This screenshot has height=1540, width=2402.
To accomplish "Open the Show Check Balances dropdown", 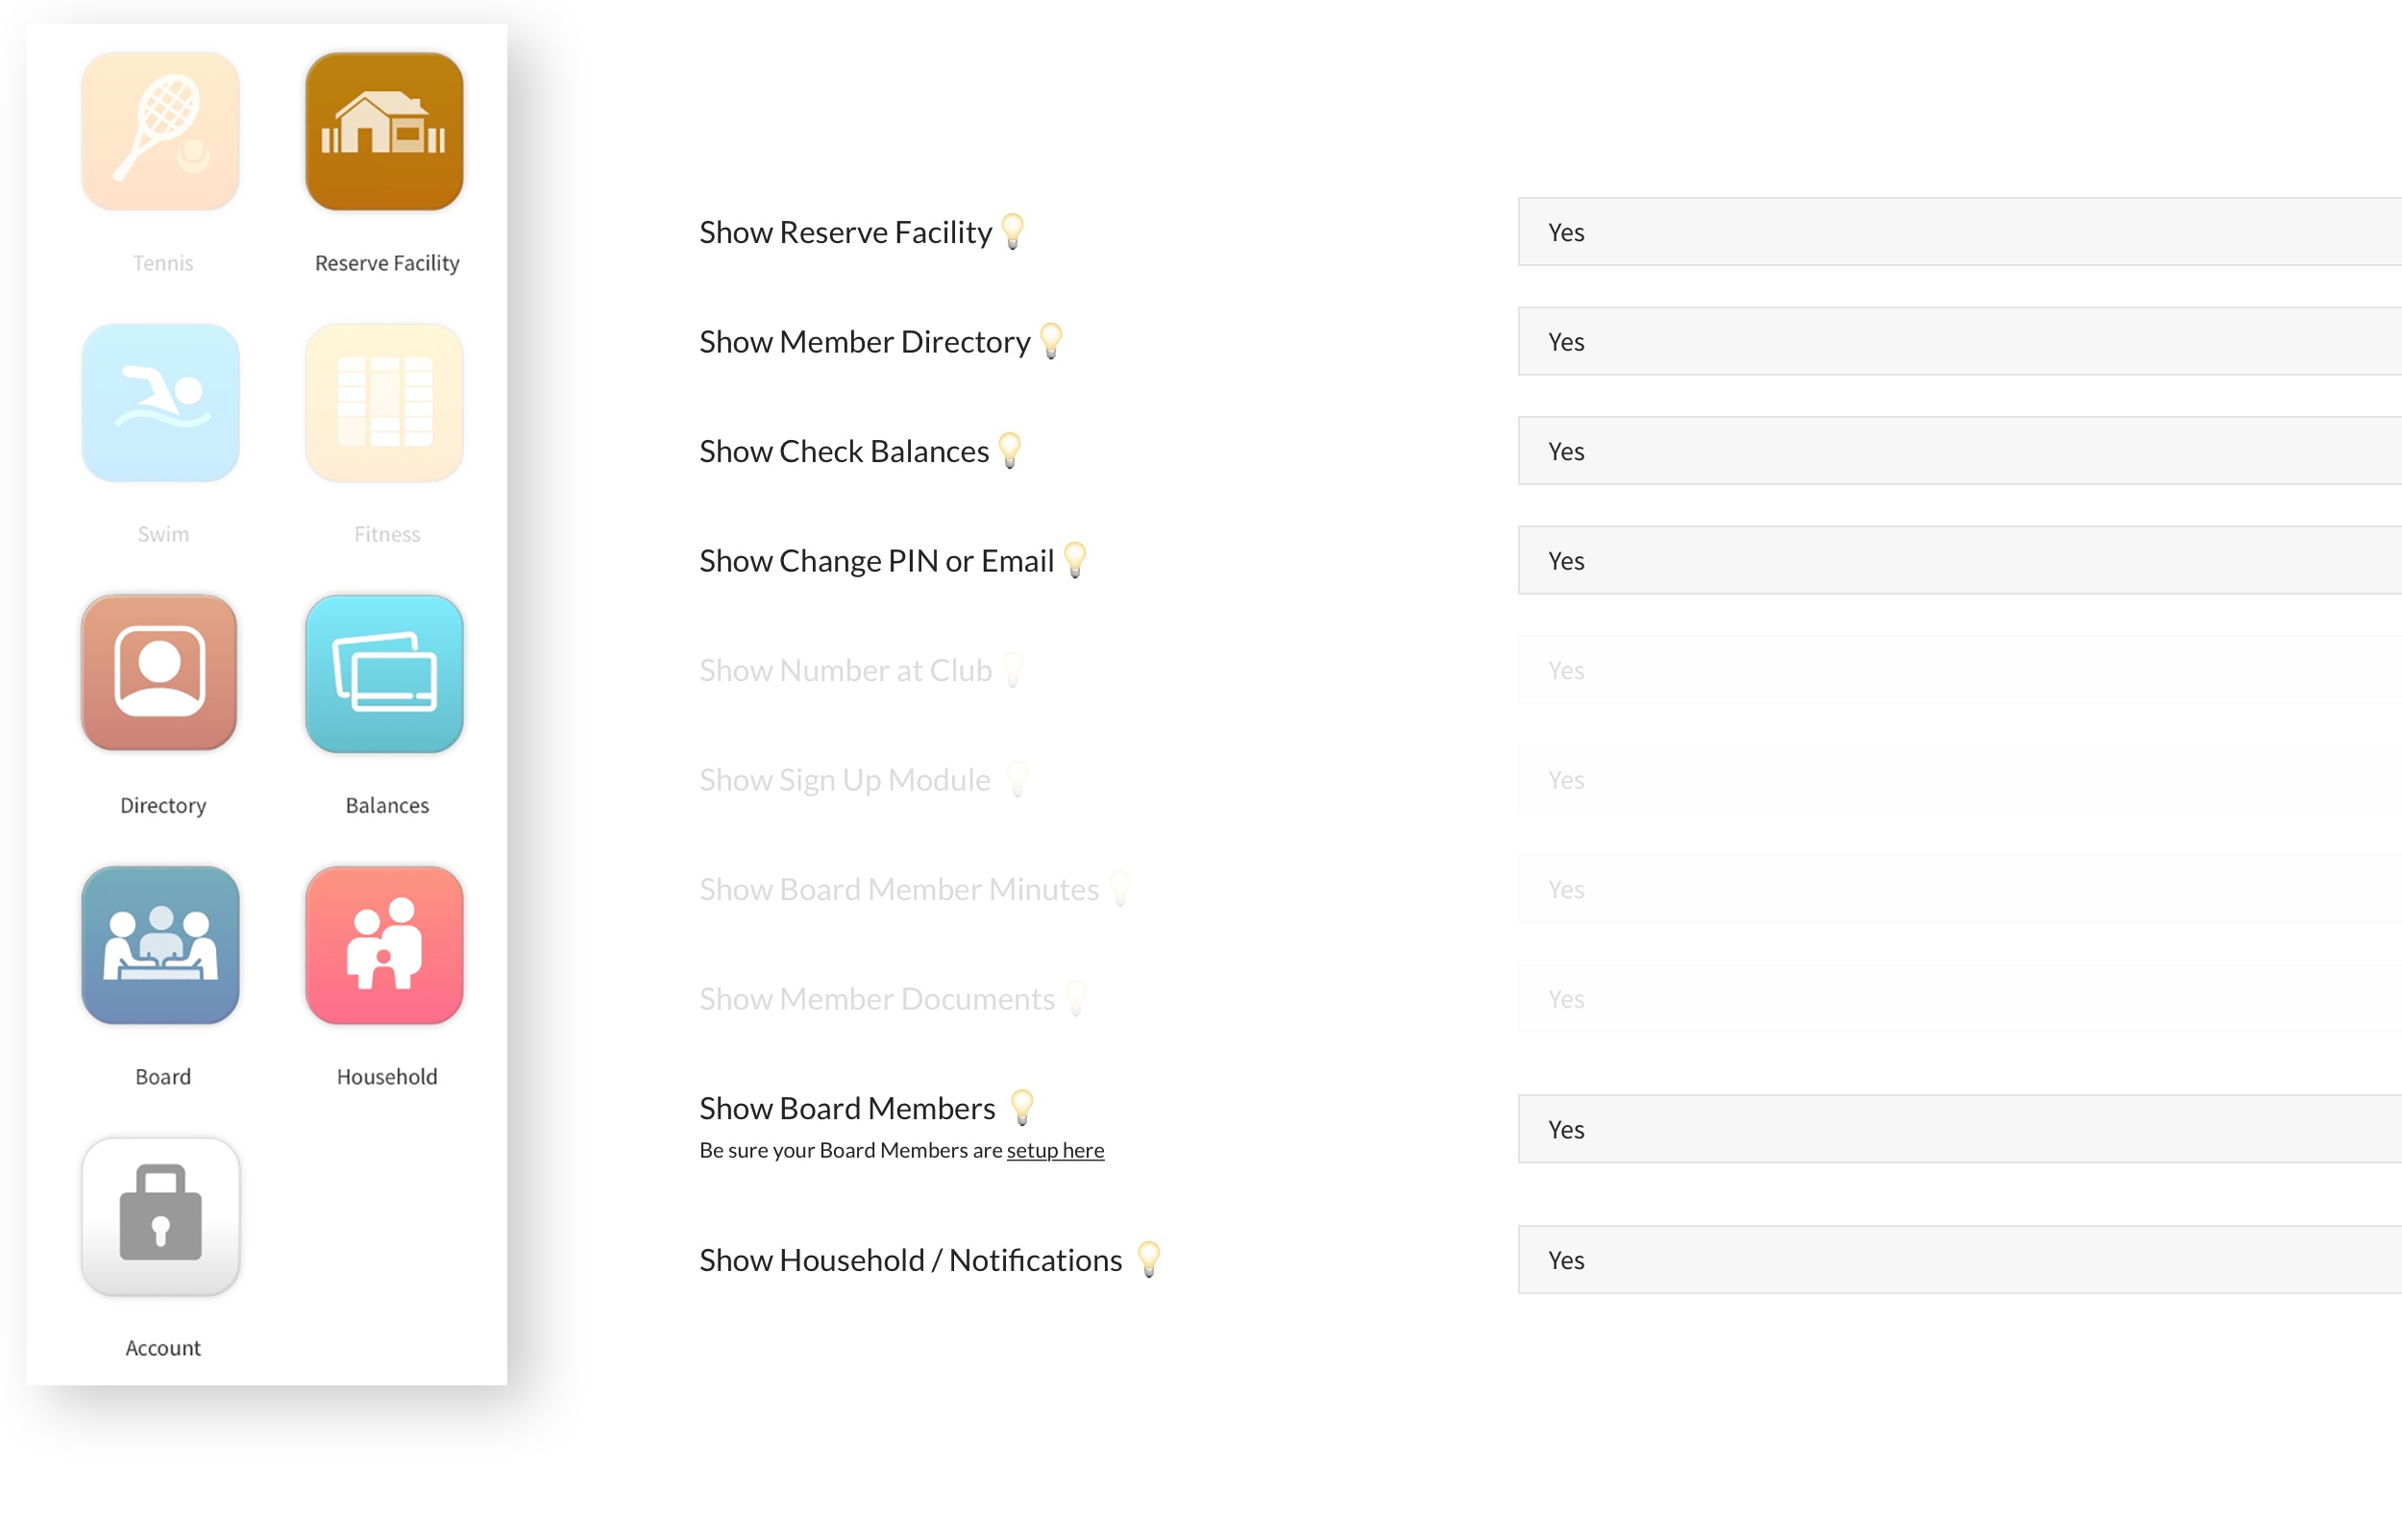I will coord(1958,451).
